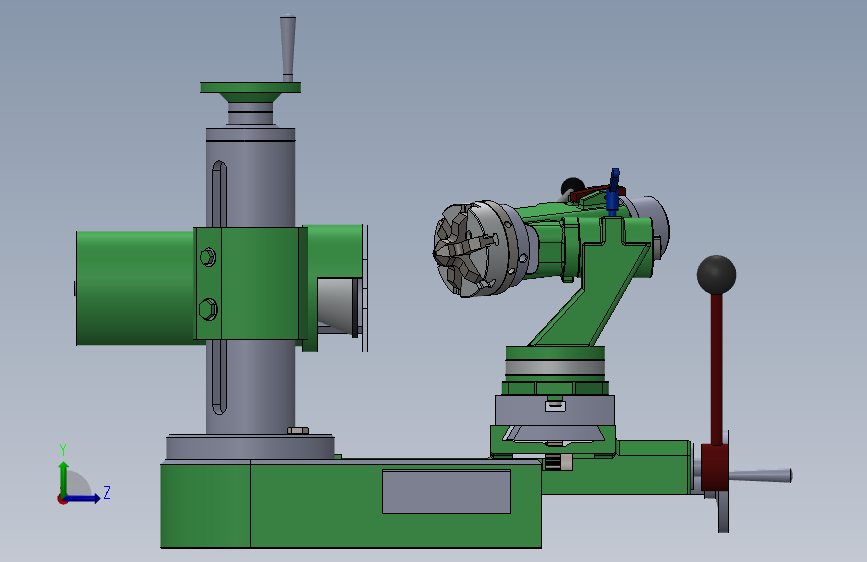The image size is (867, 562).
Task: Select the large black ball knob on the red lever
Action: (716, 275)
